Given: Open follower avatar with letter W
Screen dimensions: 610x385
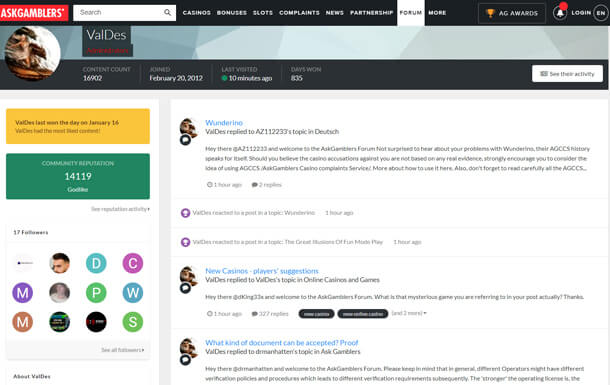Looking at the screenshot, I should 133,292.
